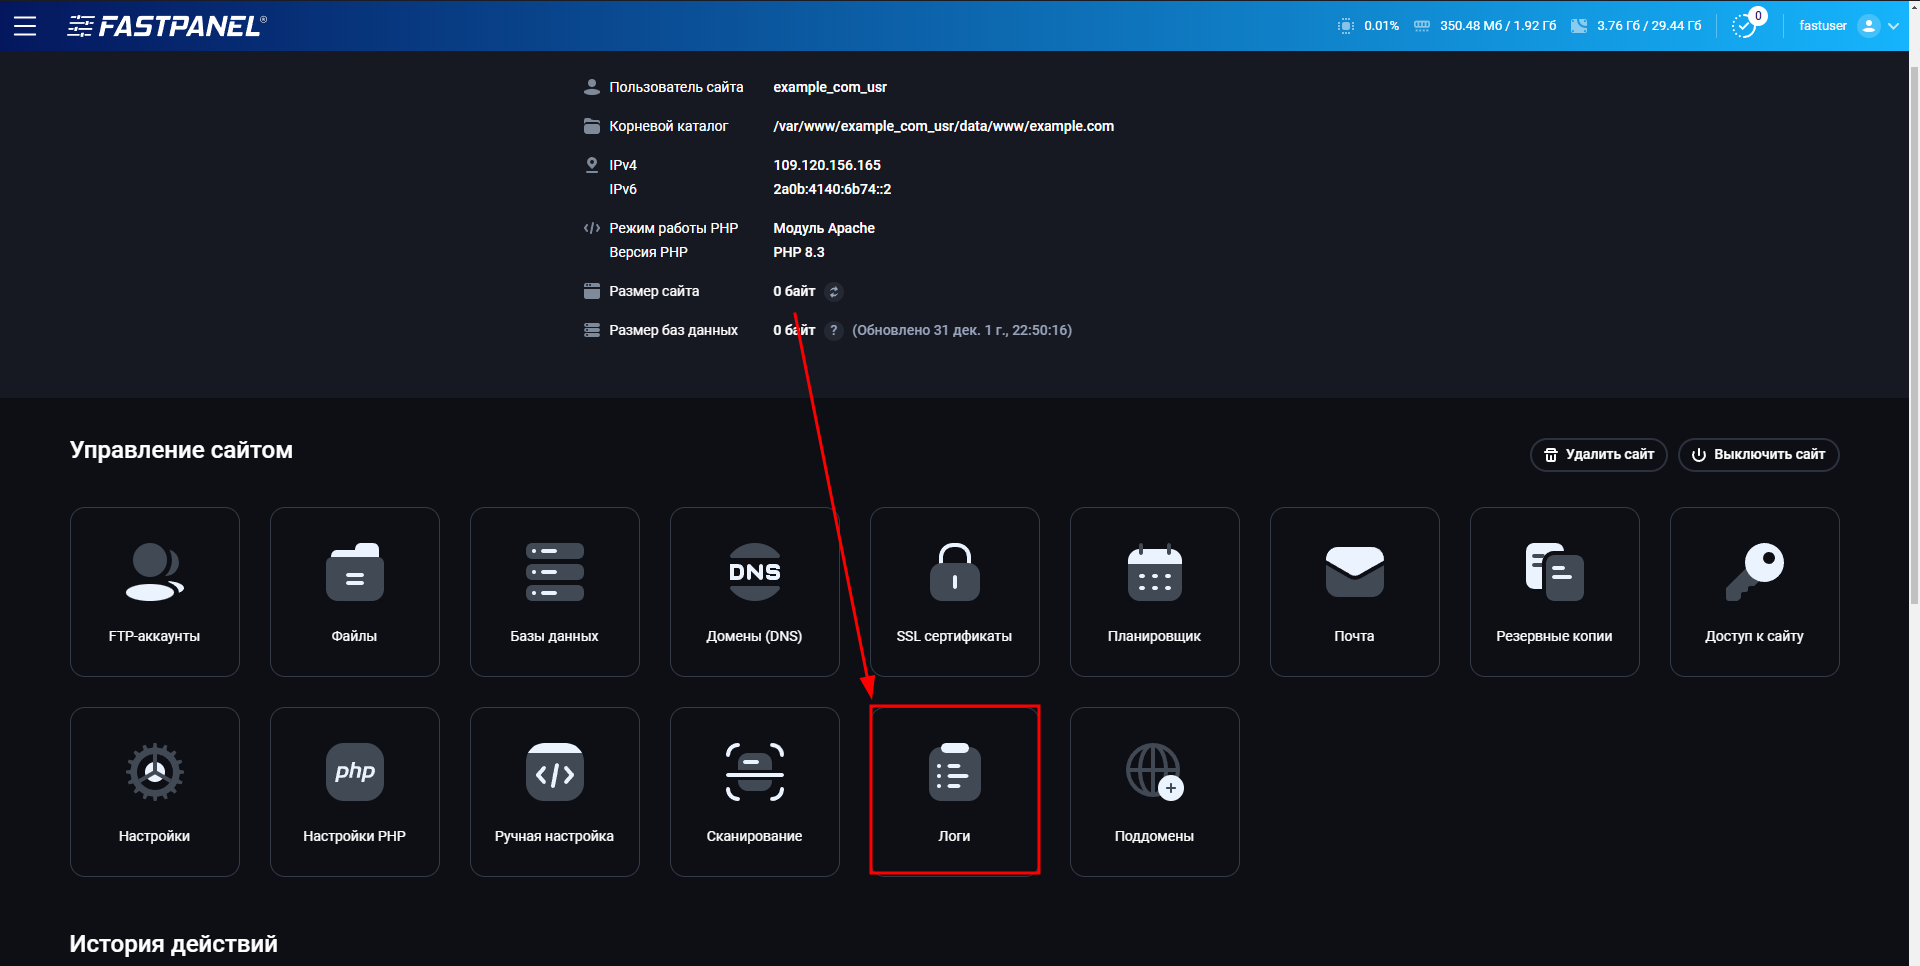1920x966 pixels.
Task: Open the Файлы file manager
Action: coord(354,592)
